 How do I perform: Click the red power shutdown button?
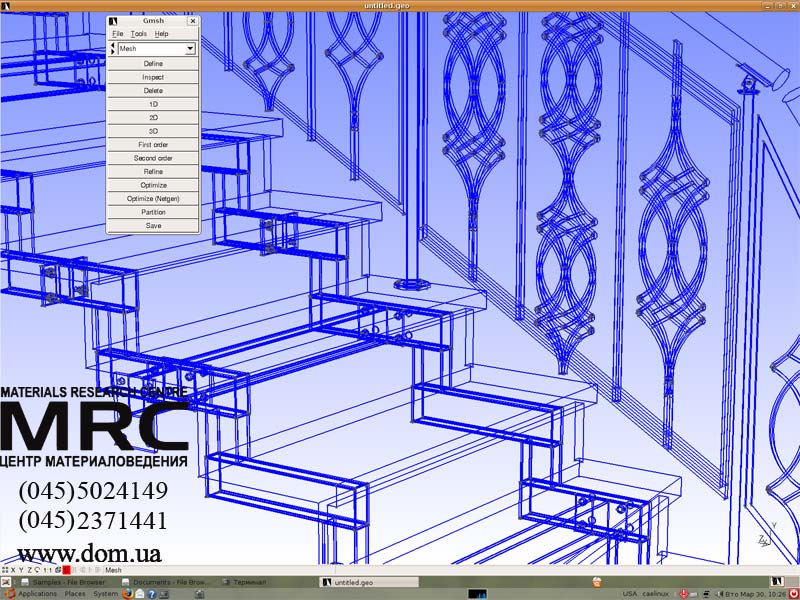pyautogui.click(x=793, y=594)
